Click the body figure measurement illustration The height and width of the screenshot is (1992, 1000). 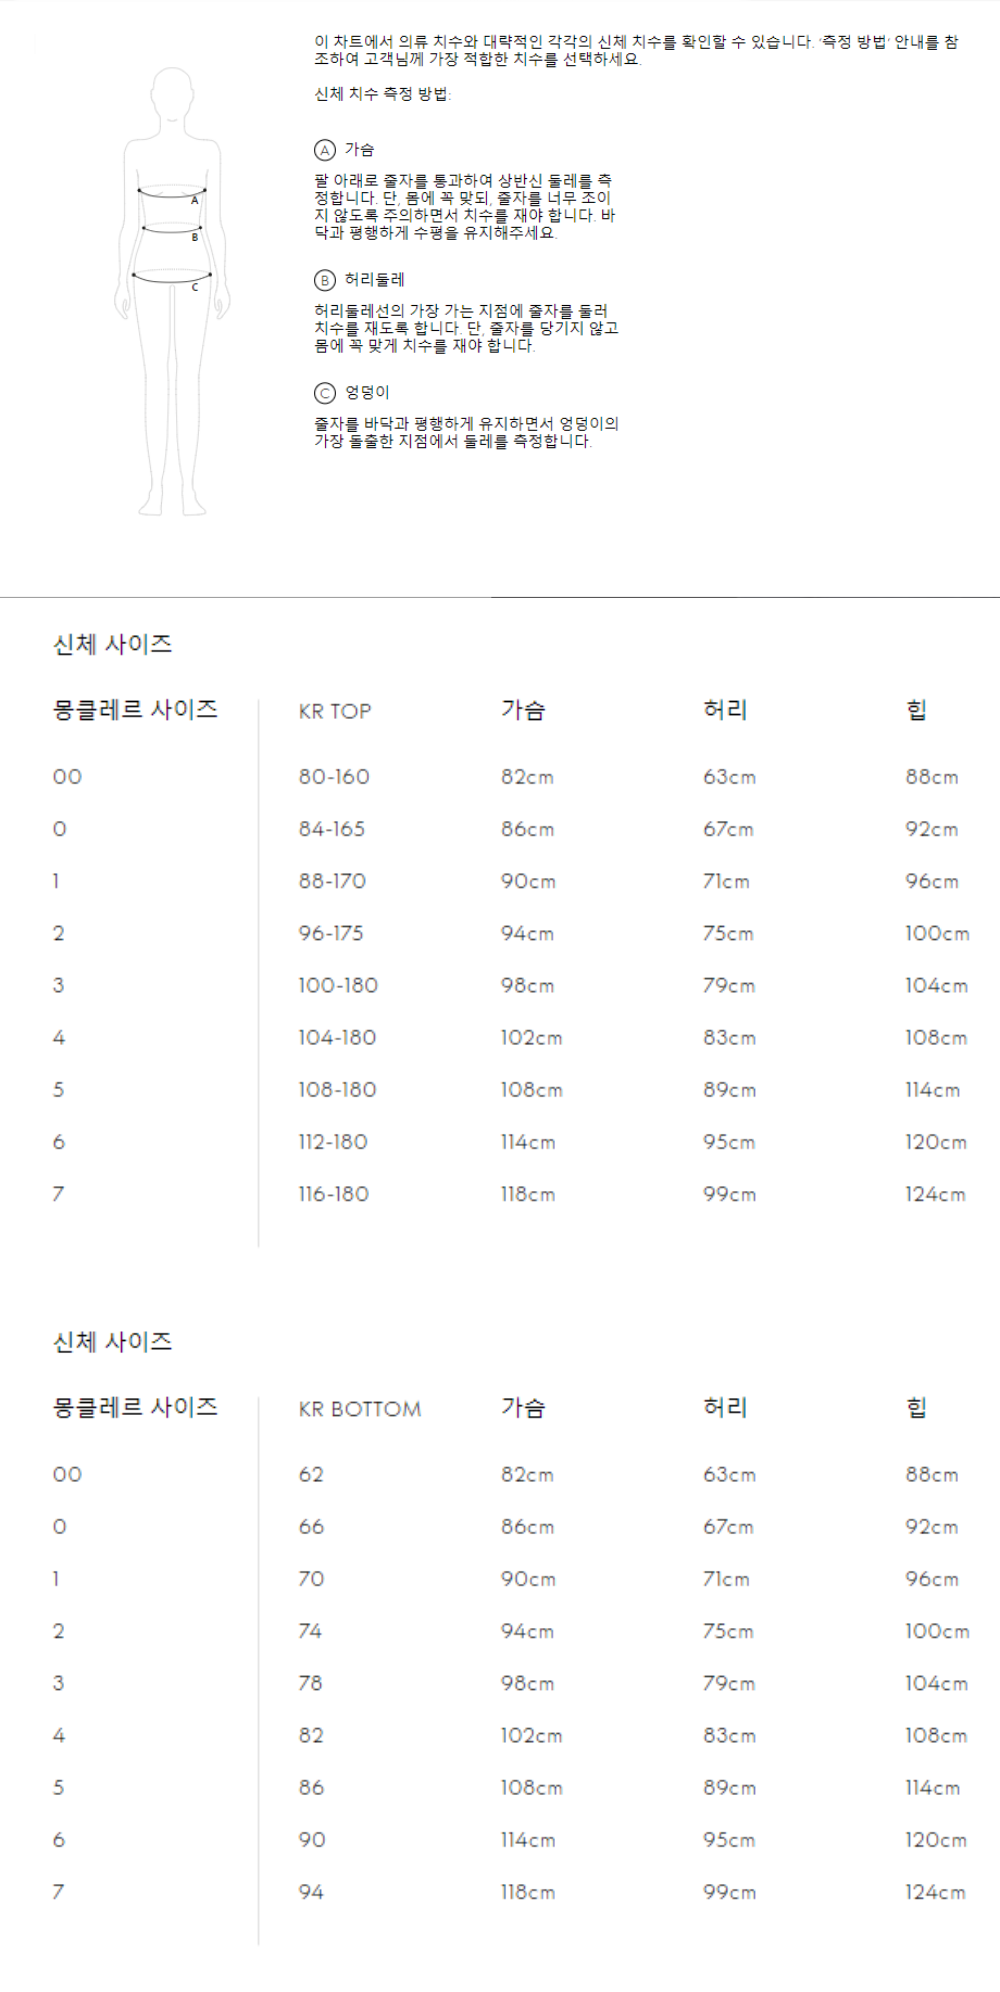(172, 292)
